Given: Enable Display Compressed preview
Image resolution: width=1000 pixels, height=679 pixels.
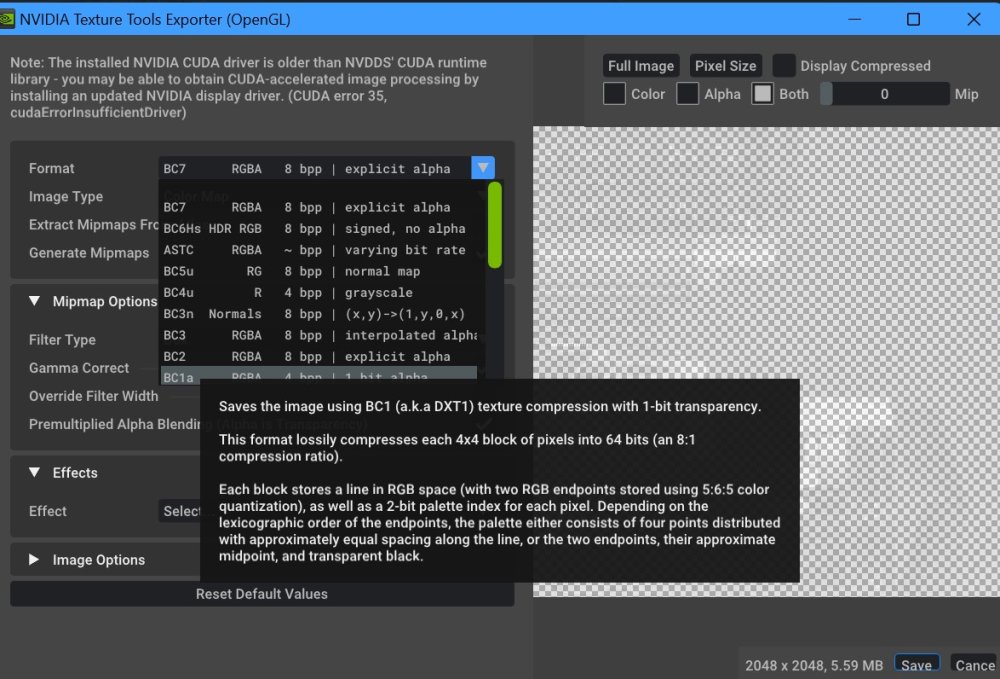Looking at the screenshot, I should [x=785, y=65].
